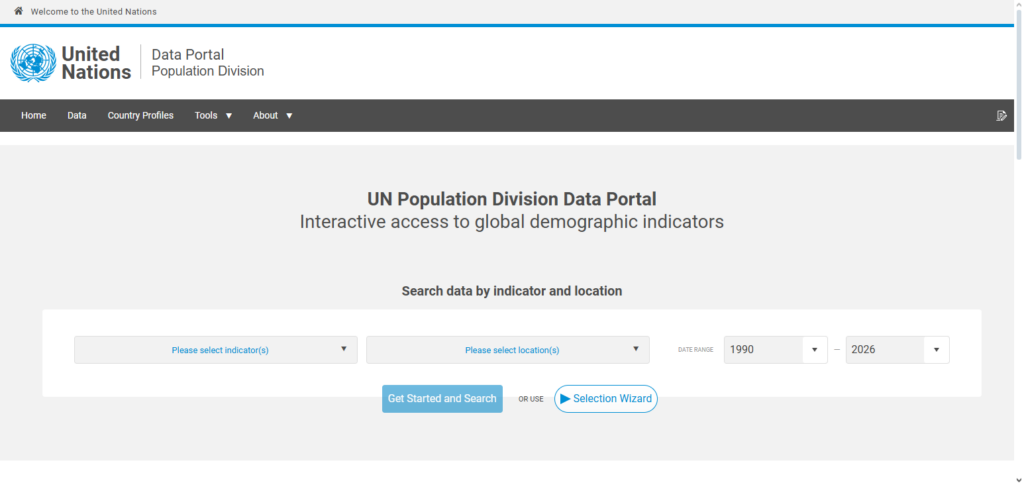This screenshot has height=485, width=1024.
Task: Click the 1990 start year field
Action: 763,350
